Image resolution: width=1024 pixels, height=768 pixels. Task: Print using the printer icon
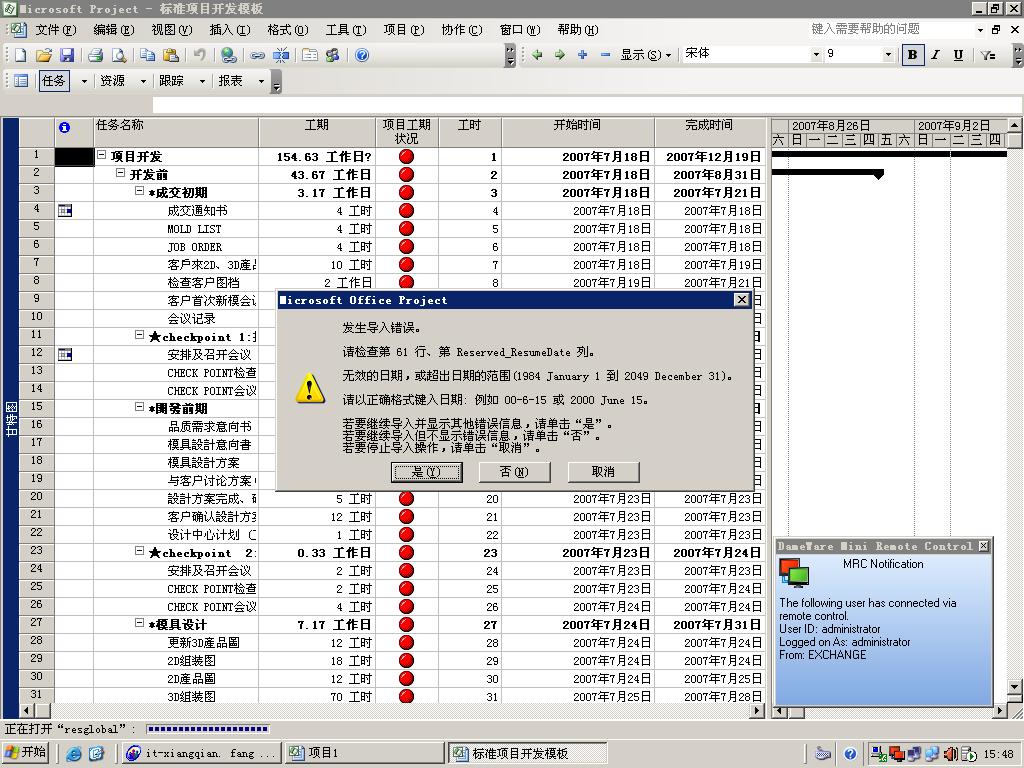tap(95, 55)
